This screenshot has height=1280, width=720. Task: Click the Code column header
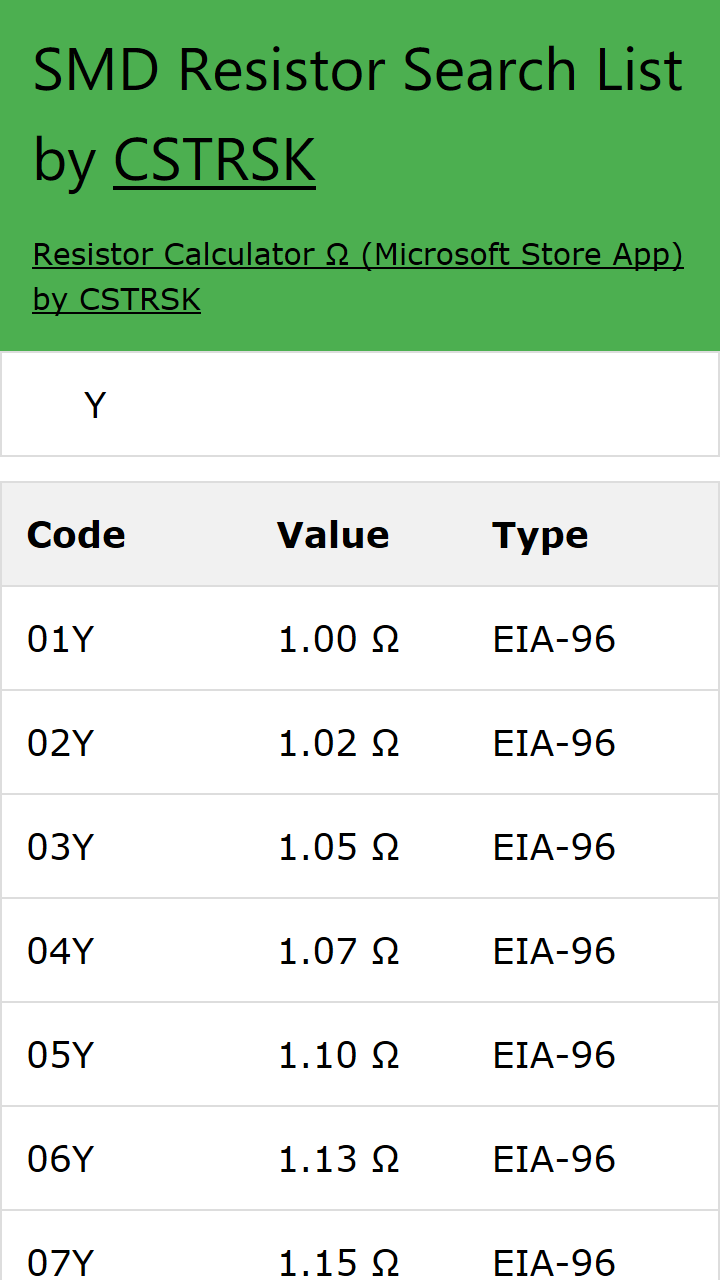[76, 535]
